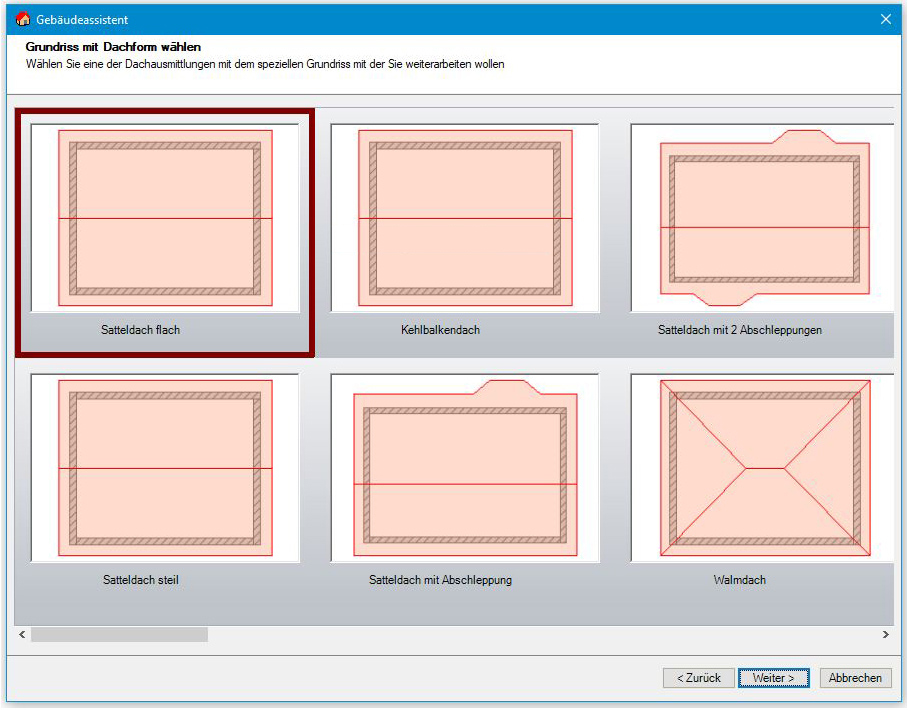Click the horizontal scrollbar thumb

click(x=119, y=635)
